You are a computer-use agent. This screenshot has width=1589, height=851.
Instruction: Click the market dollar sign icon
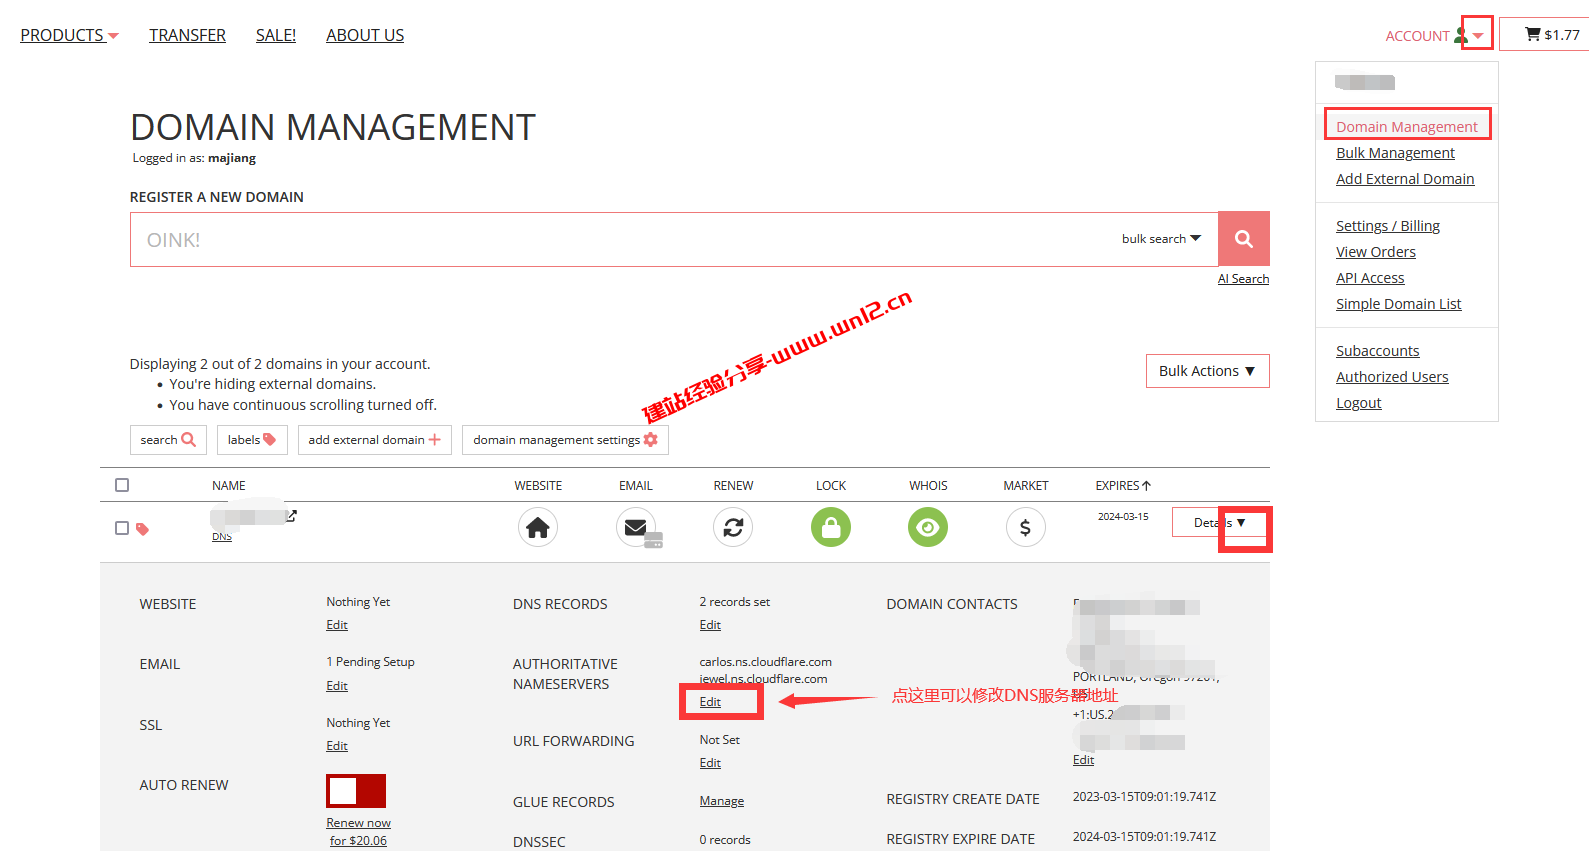pos(1025,527)
